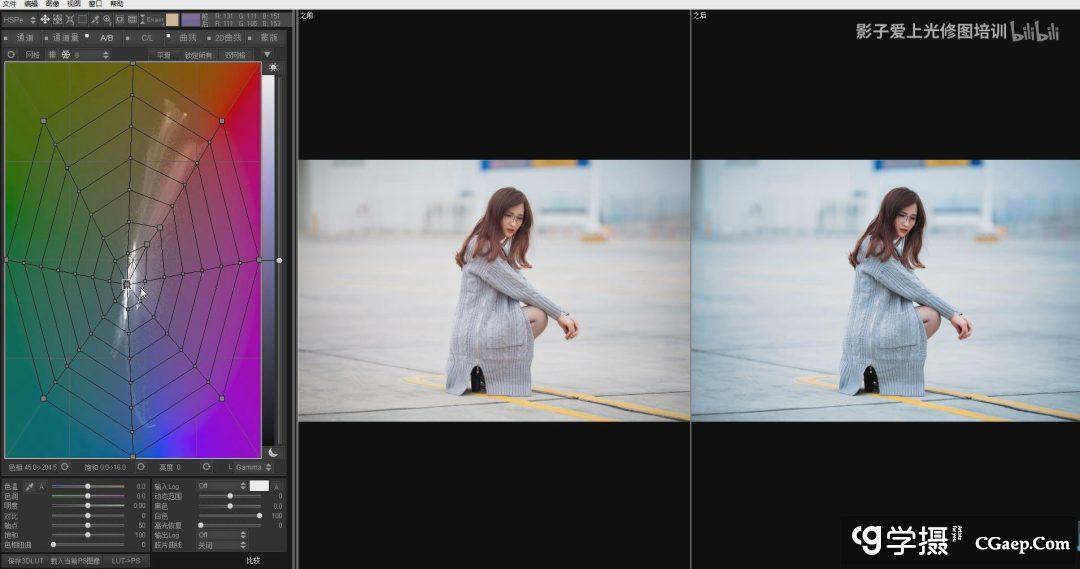Click the reset icon beside 网格 label
The width and height of the screenshot is (1080, 569).
pyautogui.click(x=11, y=55)
